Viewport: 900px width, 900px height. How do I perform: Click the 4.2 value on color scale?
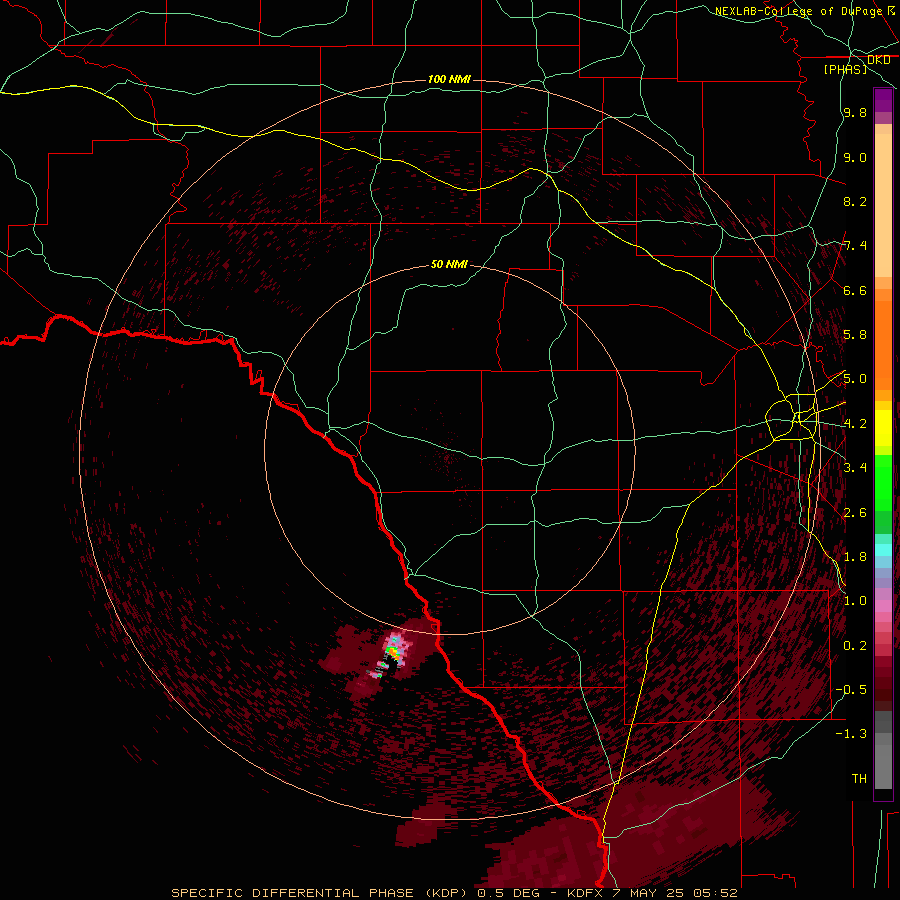pos(855,424)
